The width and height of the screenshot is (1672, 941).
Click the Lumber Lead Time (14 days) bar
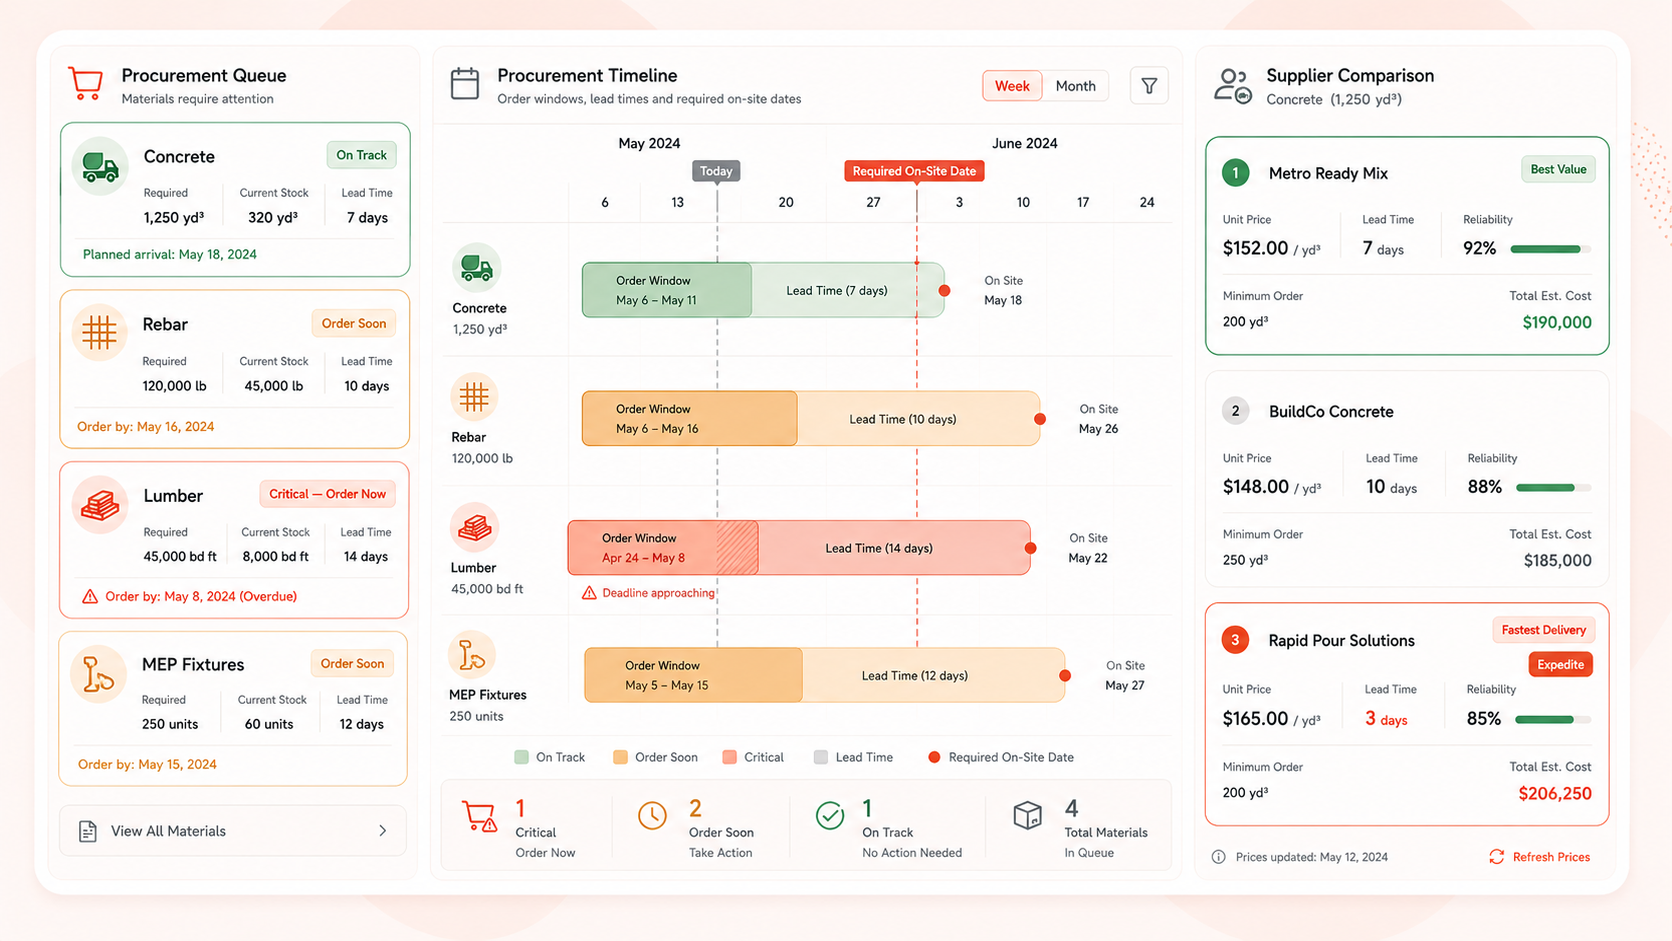coord(894,548)
